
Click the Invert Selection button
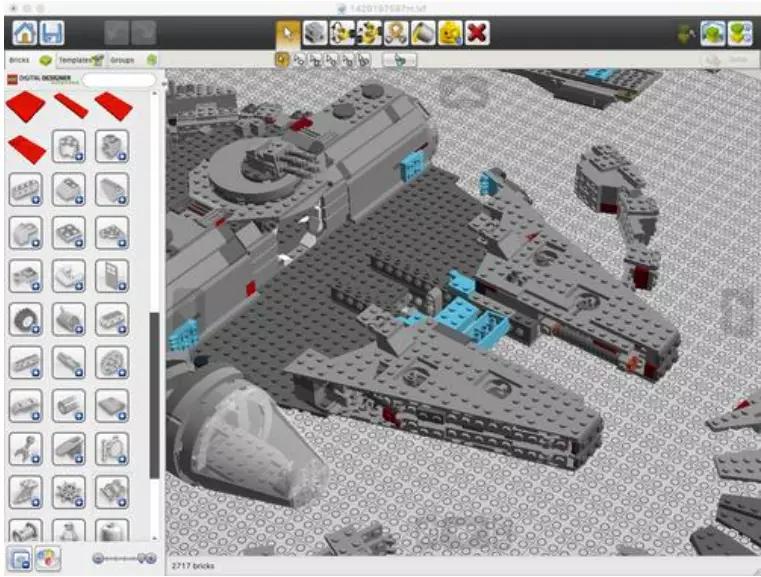pos(399,60)
